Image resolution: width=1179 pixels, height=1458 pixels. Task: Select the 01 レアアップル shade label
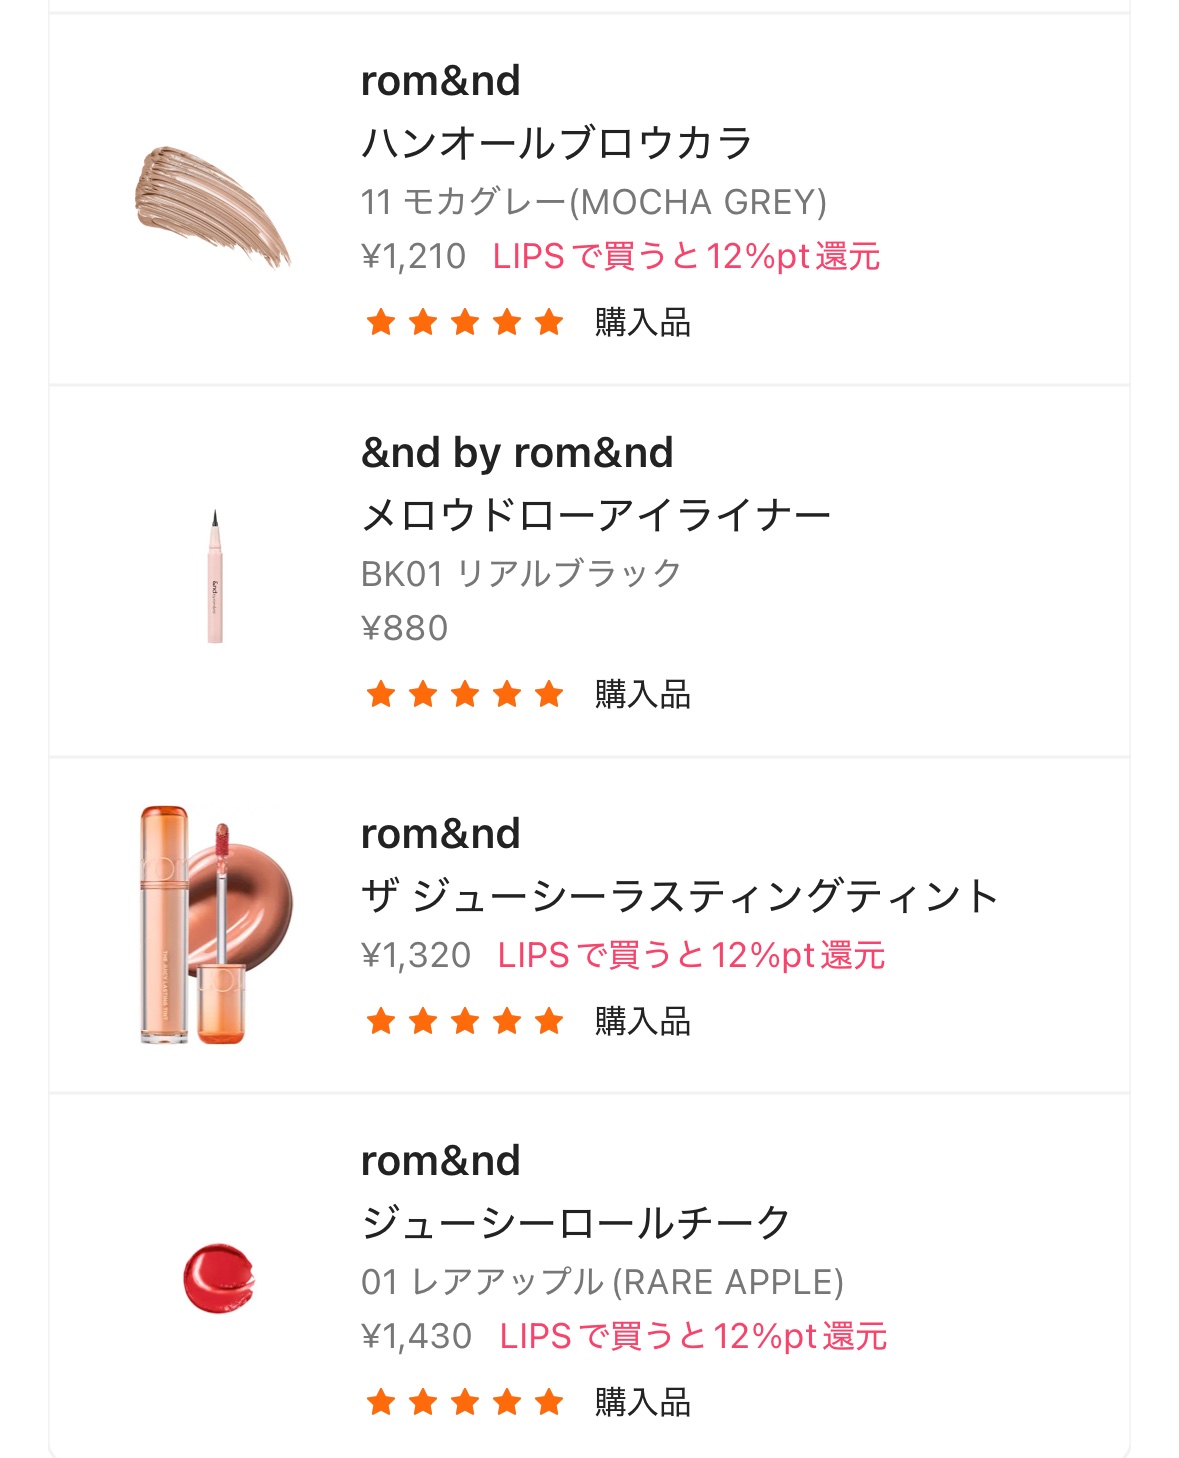[x=602, y=1282]
